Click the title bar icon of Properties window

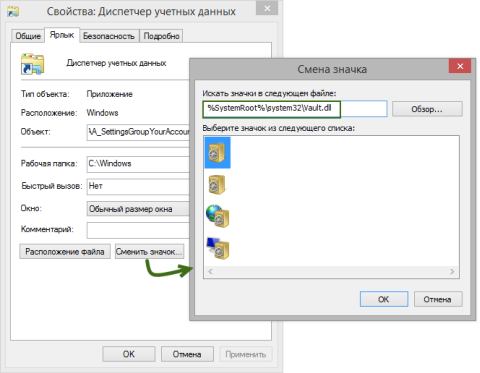[13, 11]
